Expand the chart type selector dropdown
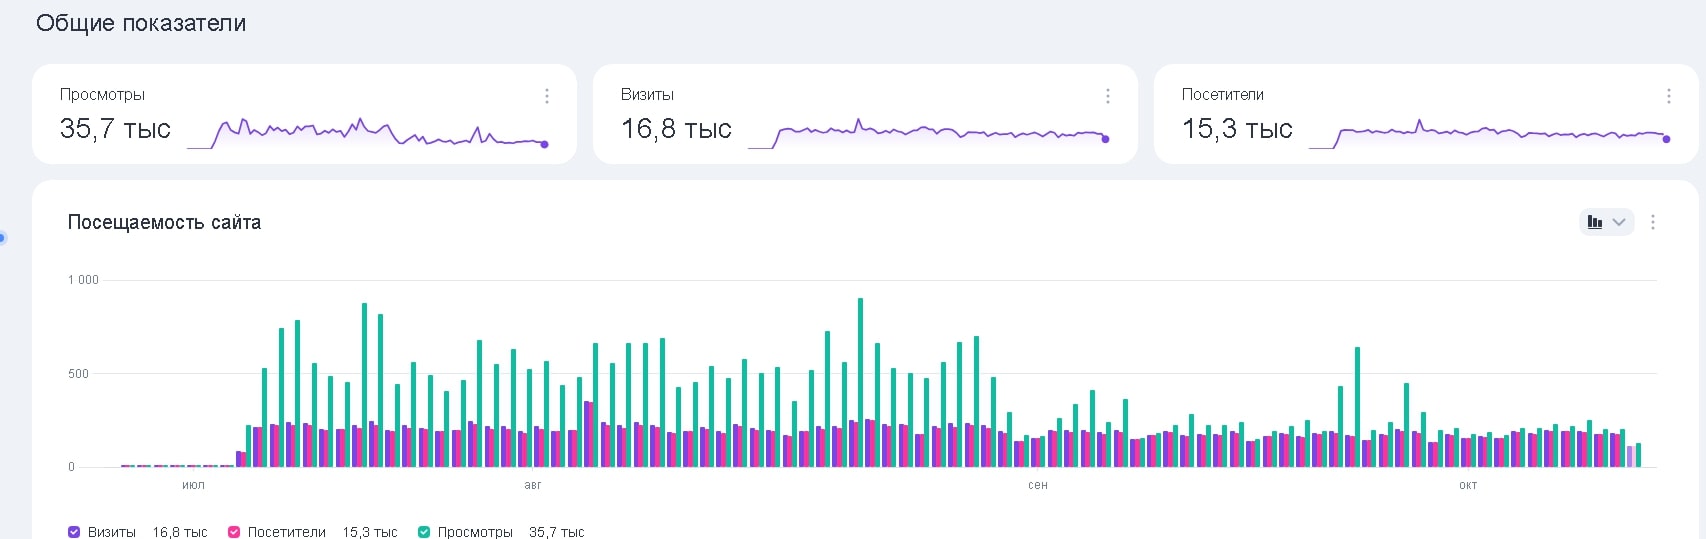Screen dimensions: 1706x539 coord(1606,222)
